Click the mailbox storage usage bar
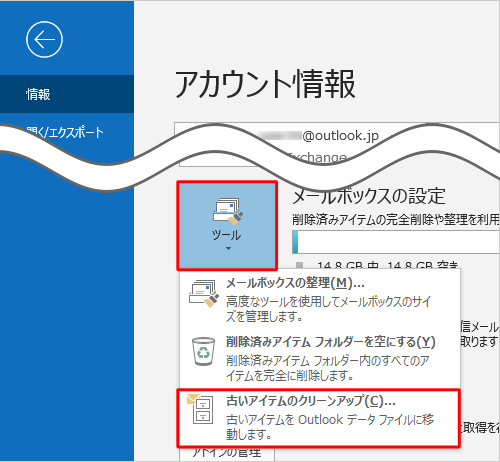Image resolution: width=500 pixels, height=462 pixels. pyautogui.click(x=396, y=242)
